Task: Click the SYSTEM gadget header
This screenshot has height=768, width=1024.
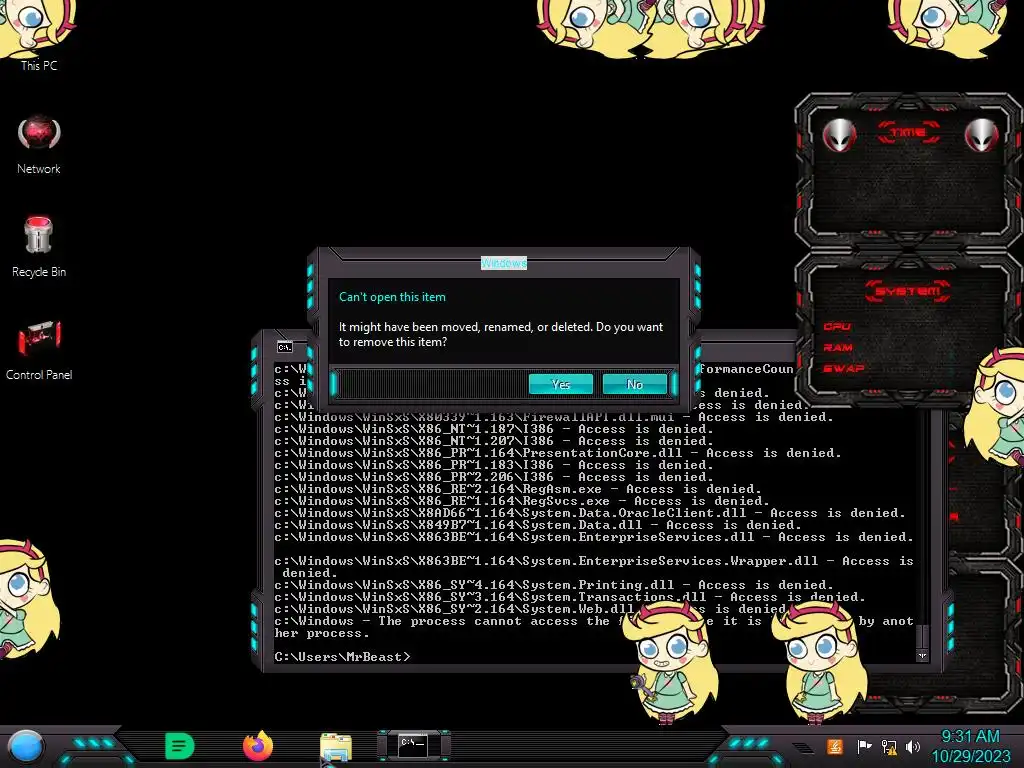Action: click(x=908, y=291)
